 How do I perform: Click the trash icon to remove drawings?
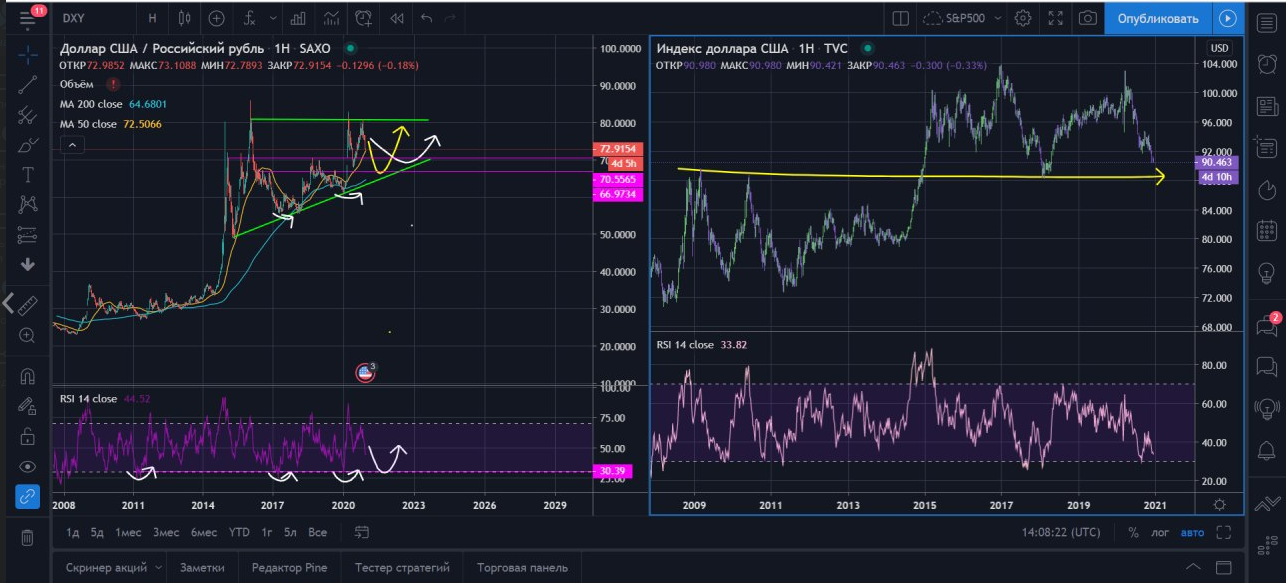[28, 537]
